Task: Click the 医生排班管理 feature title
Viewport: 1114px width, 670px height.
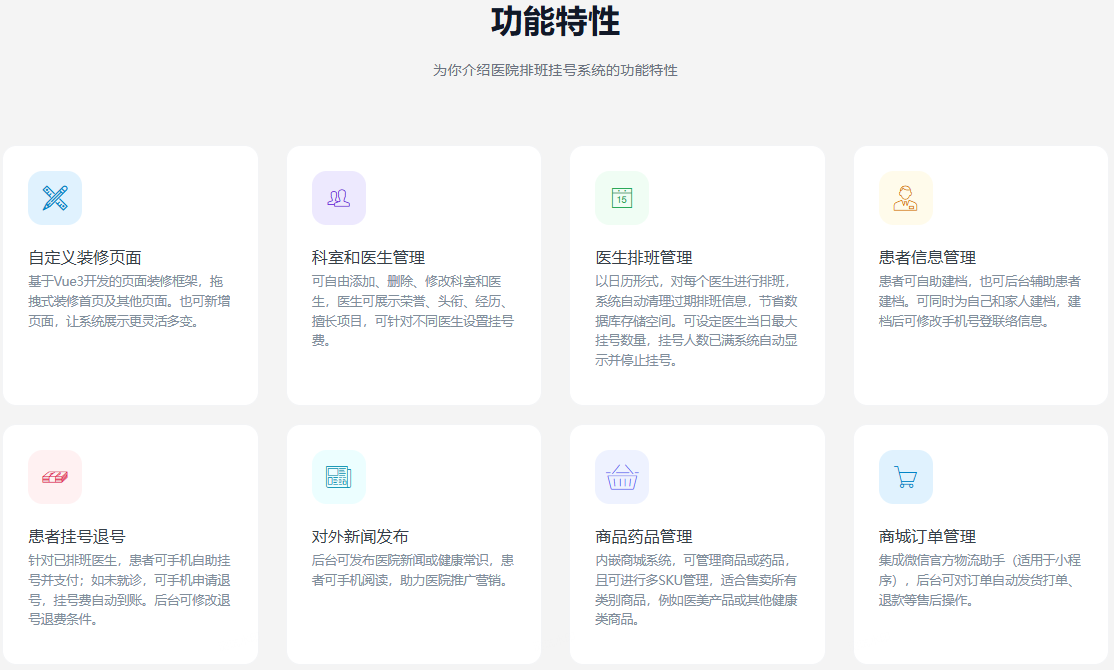Action: click(644, 258)
